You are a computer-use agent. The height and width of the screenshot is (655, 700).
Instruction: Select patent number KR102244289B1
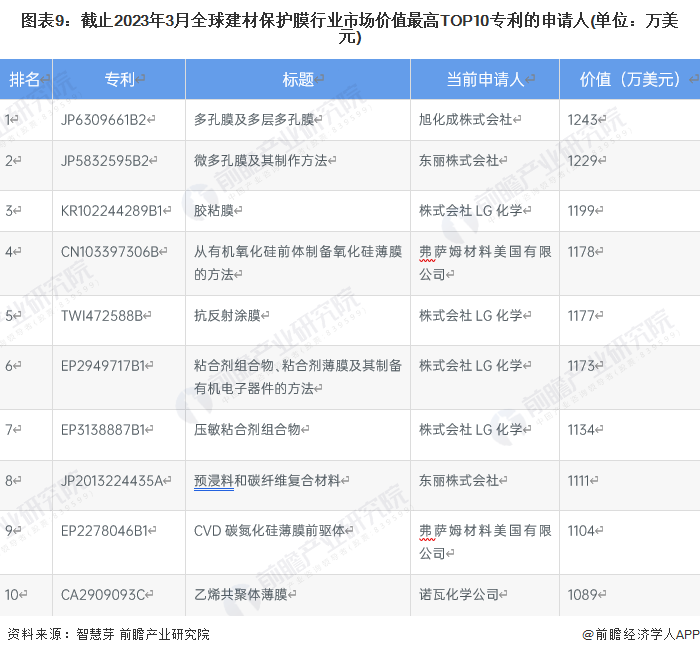click(112, 210)
